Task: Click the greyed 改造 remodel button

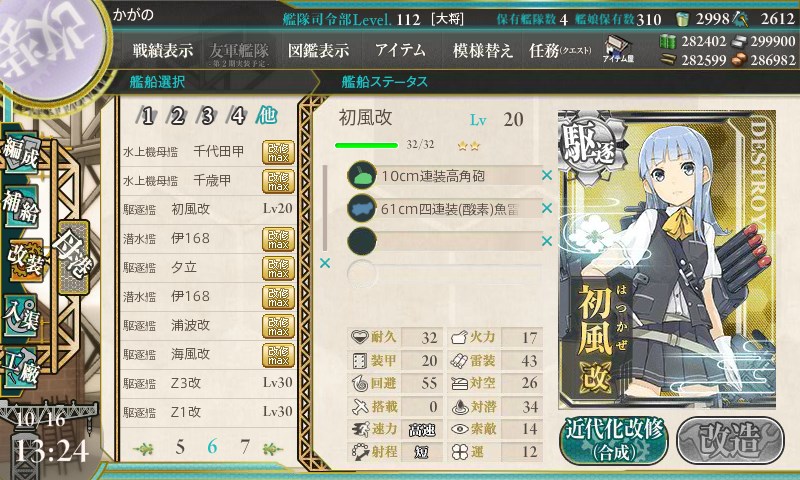Action: coord(731,439)
